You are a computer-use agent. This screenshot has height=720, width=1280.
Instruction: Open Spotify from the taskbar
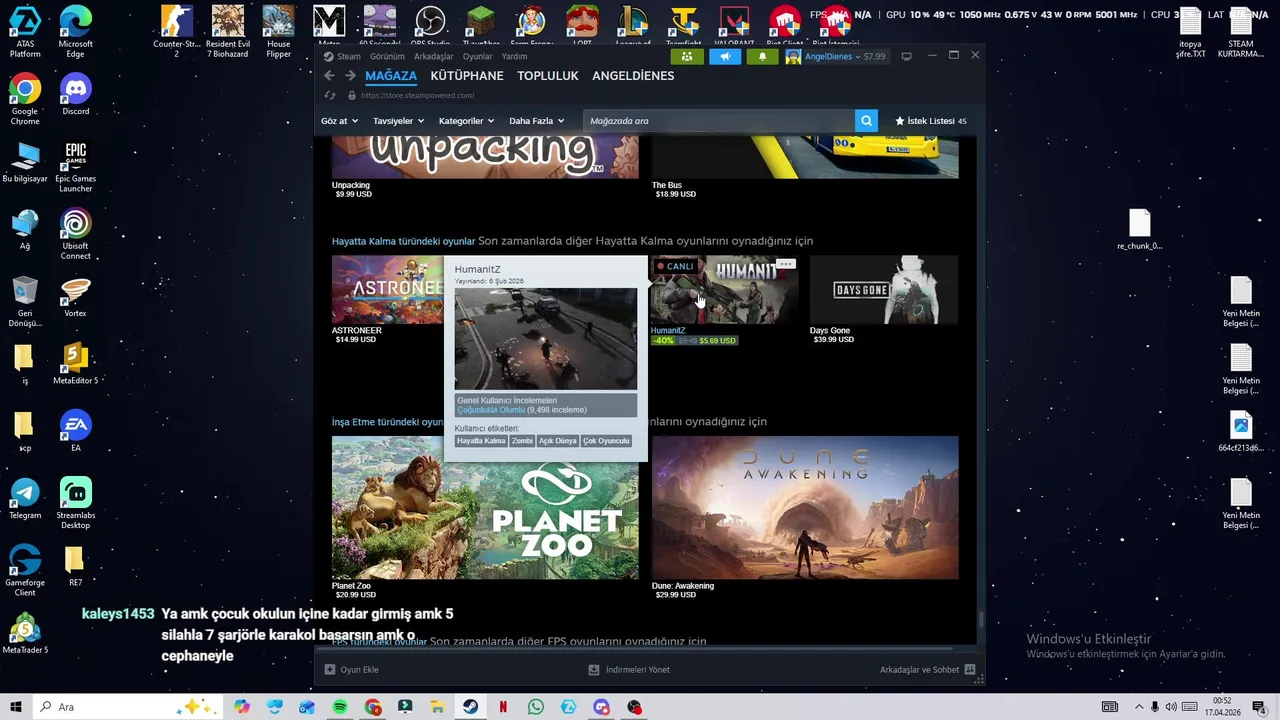340,707
